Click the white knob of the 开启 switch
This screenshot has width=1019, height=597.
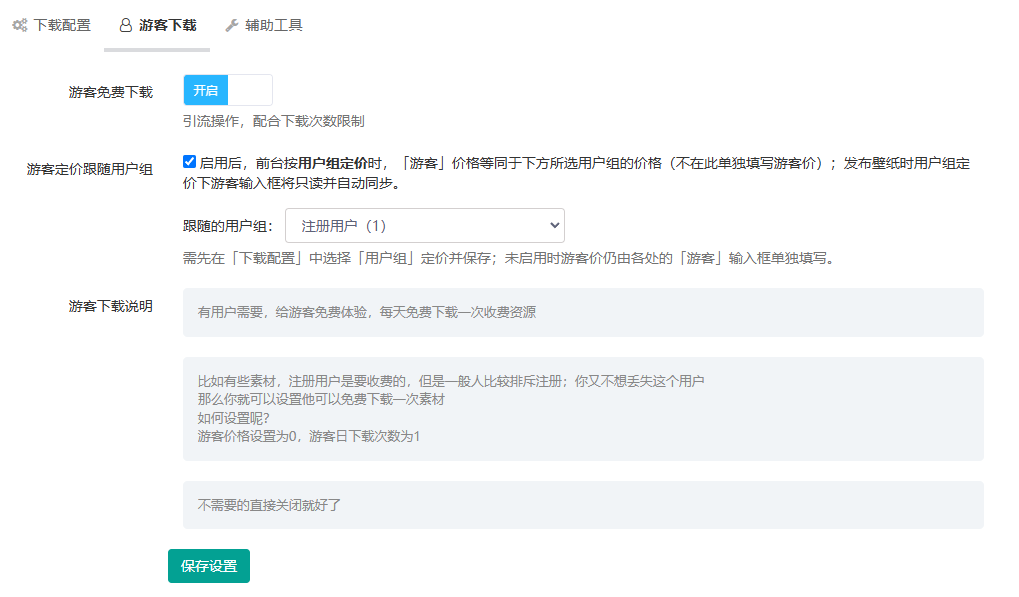click(250, 90)
